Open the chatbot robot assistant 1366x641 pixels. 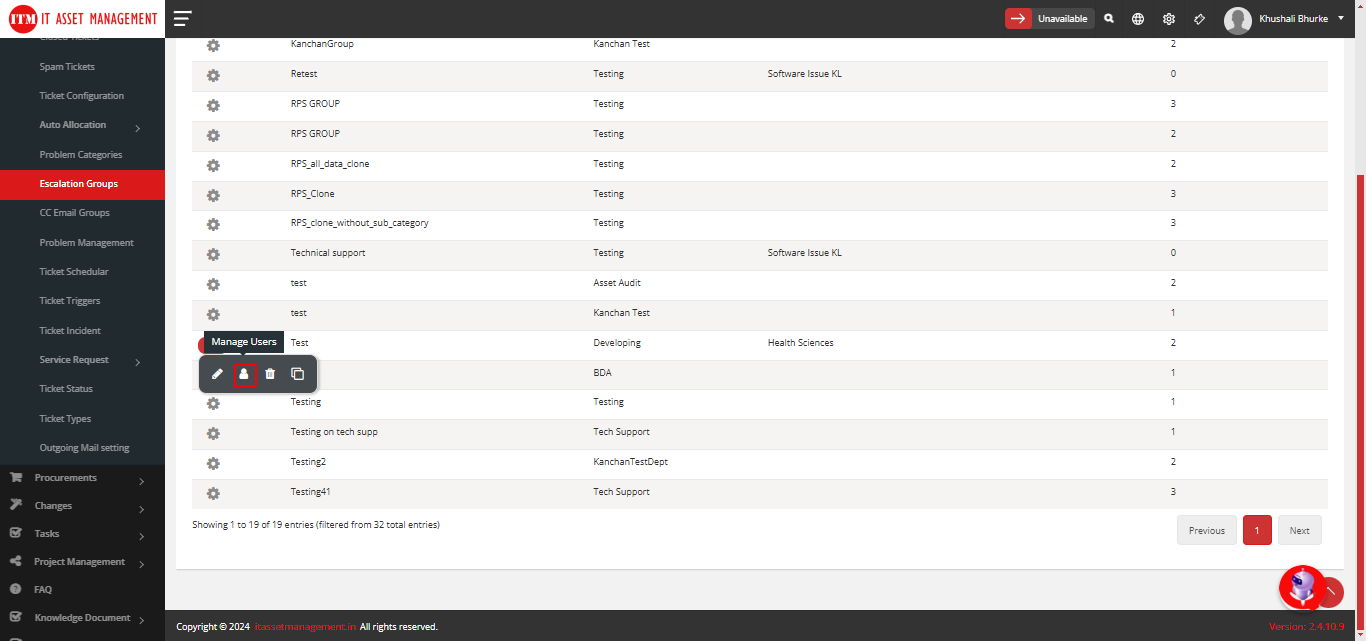click(x=1302, y=586)
